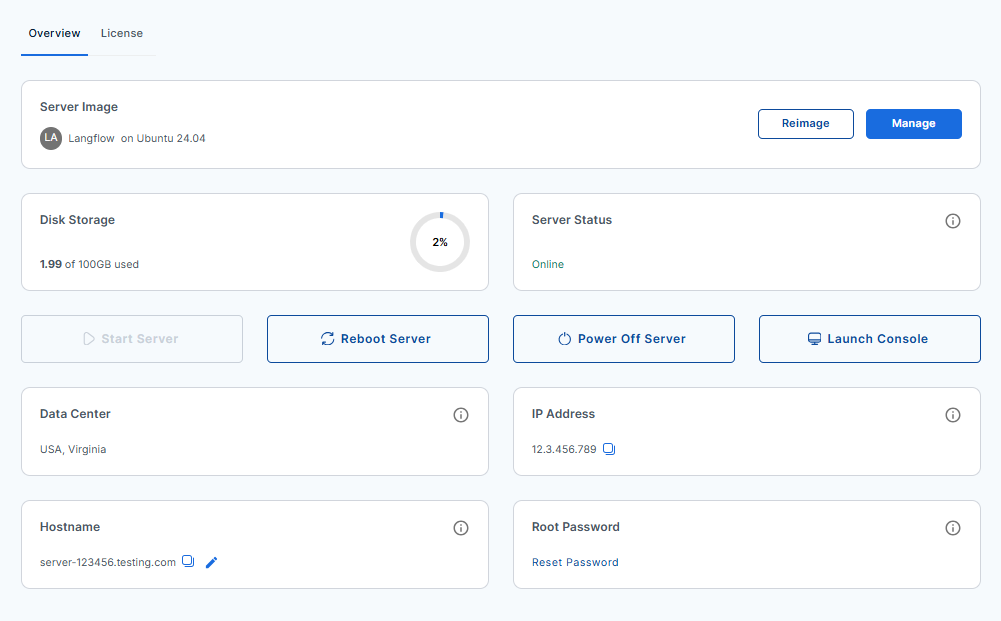1001x621 pixels.
Task: Open the Manage server image button
Action: coord(914,124)
